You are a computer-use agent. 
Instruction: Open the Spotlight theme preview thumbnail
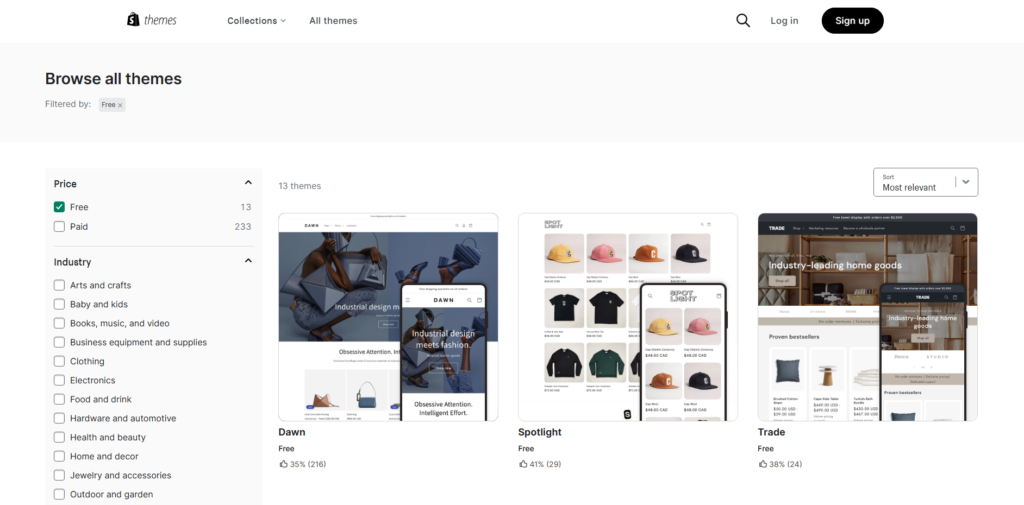[628, 317]
